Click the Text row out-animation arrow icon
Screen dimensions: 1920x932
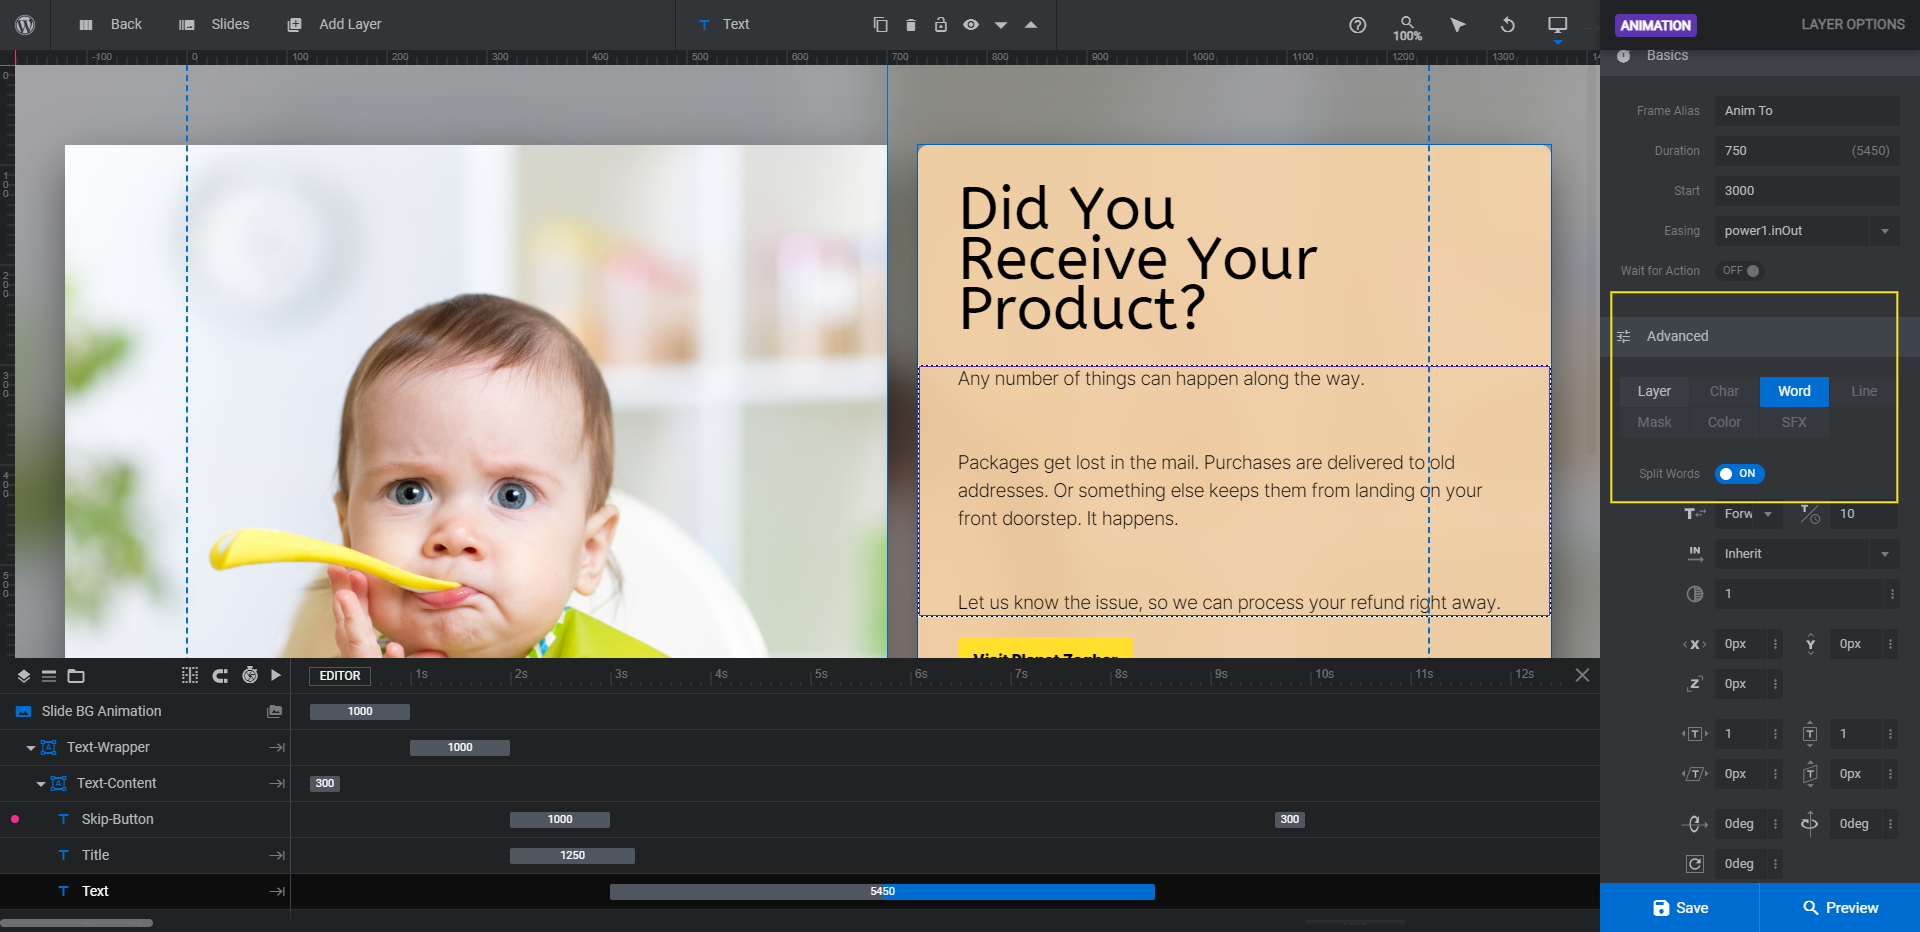277,891
